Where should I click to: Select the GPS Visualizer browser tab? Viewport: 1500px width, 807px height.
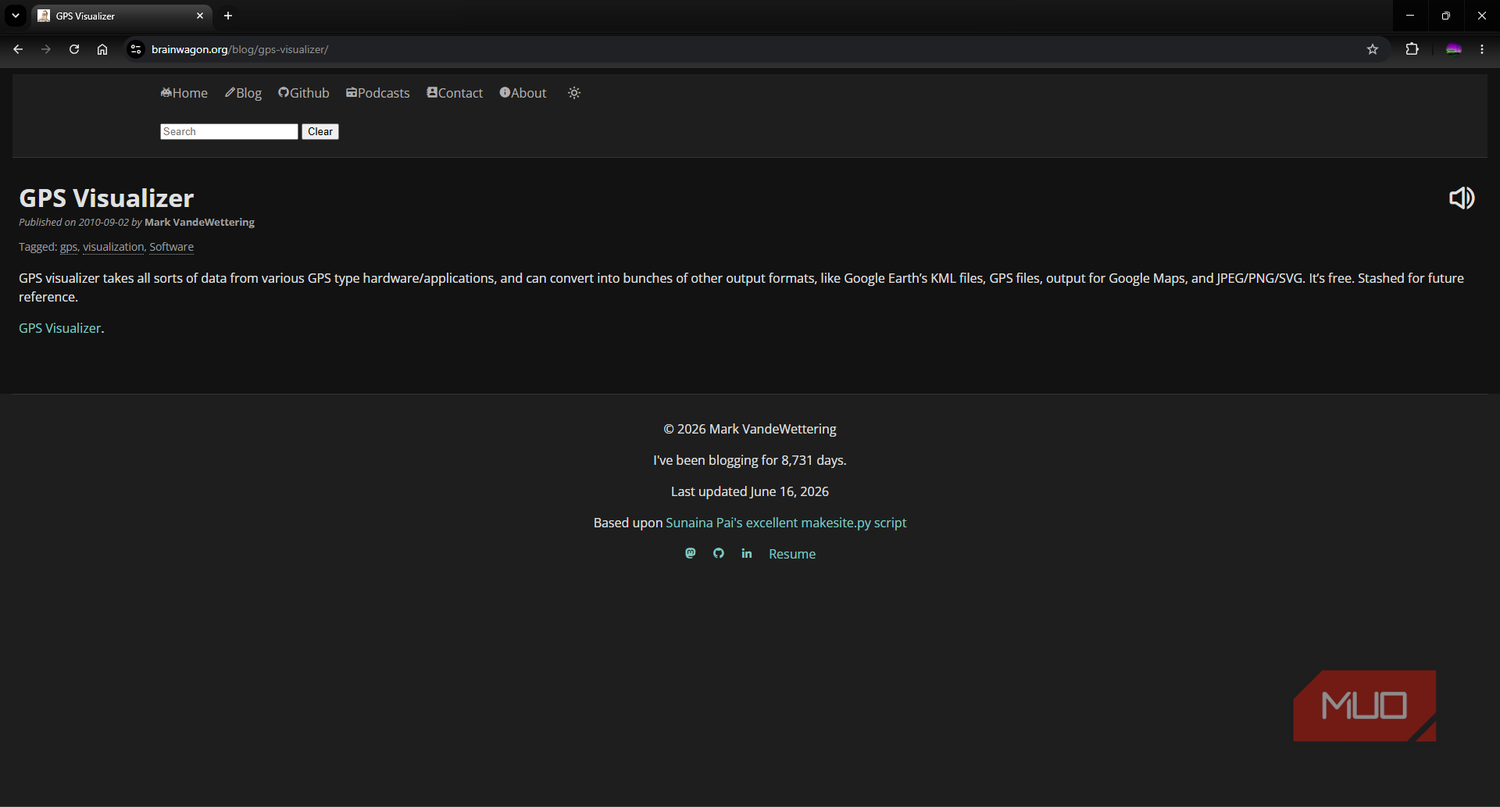point(120,16)
